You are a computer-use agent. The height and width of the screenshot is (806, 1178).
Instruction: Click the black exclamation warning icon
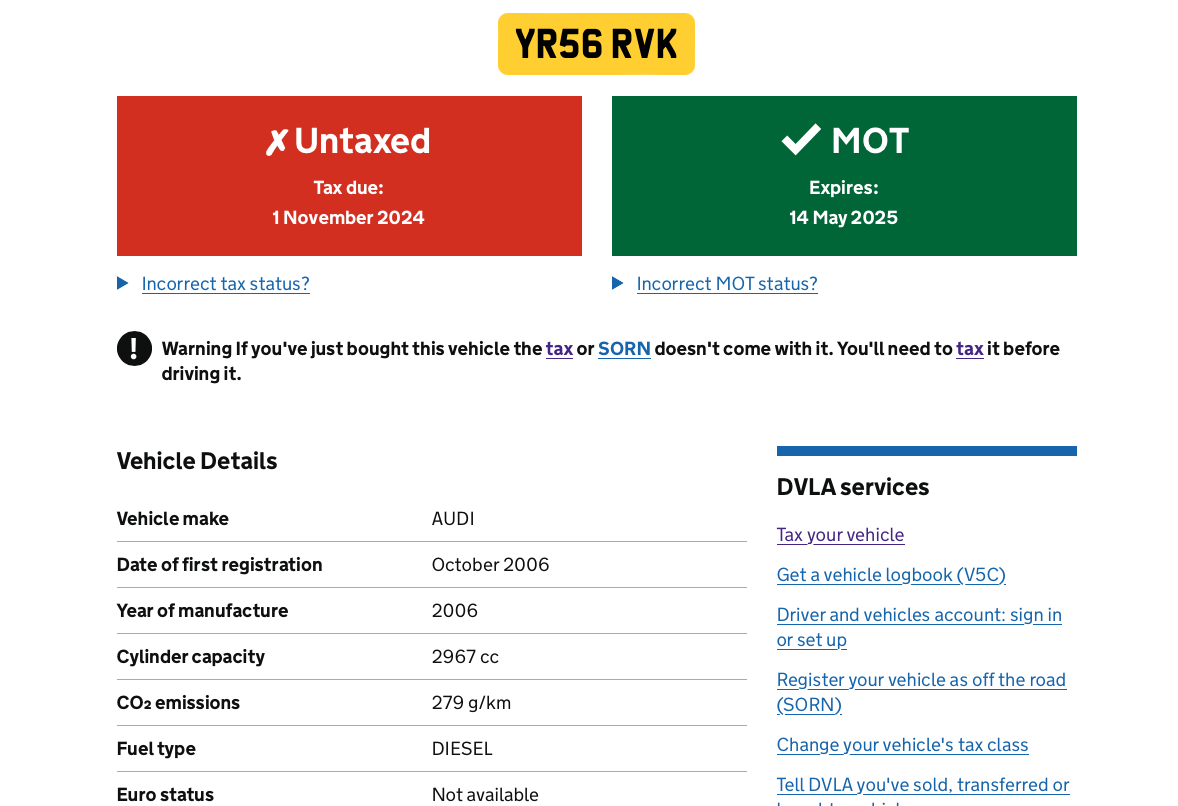[x=134, y=349]
